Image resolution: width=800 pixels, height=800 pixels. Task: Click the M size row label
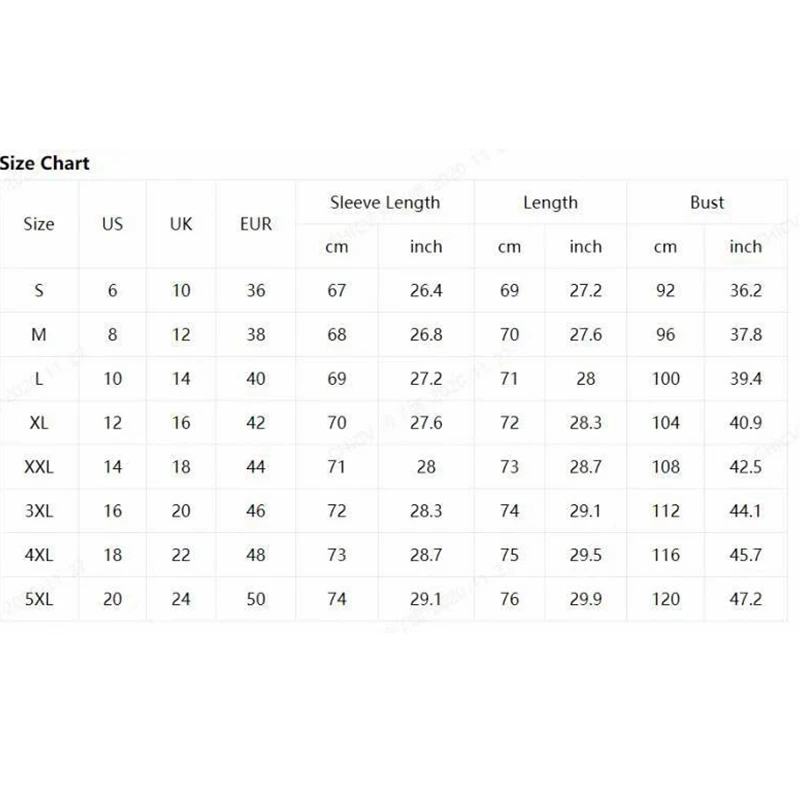[x=38, y=335]
